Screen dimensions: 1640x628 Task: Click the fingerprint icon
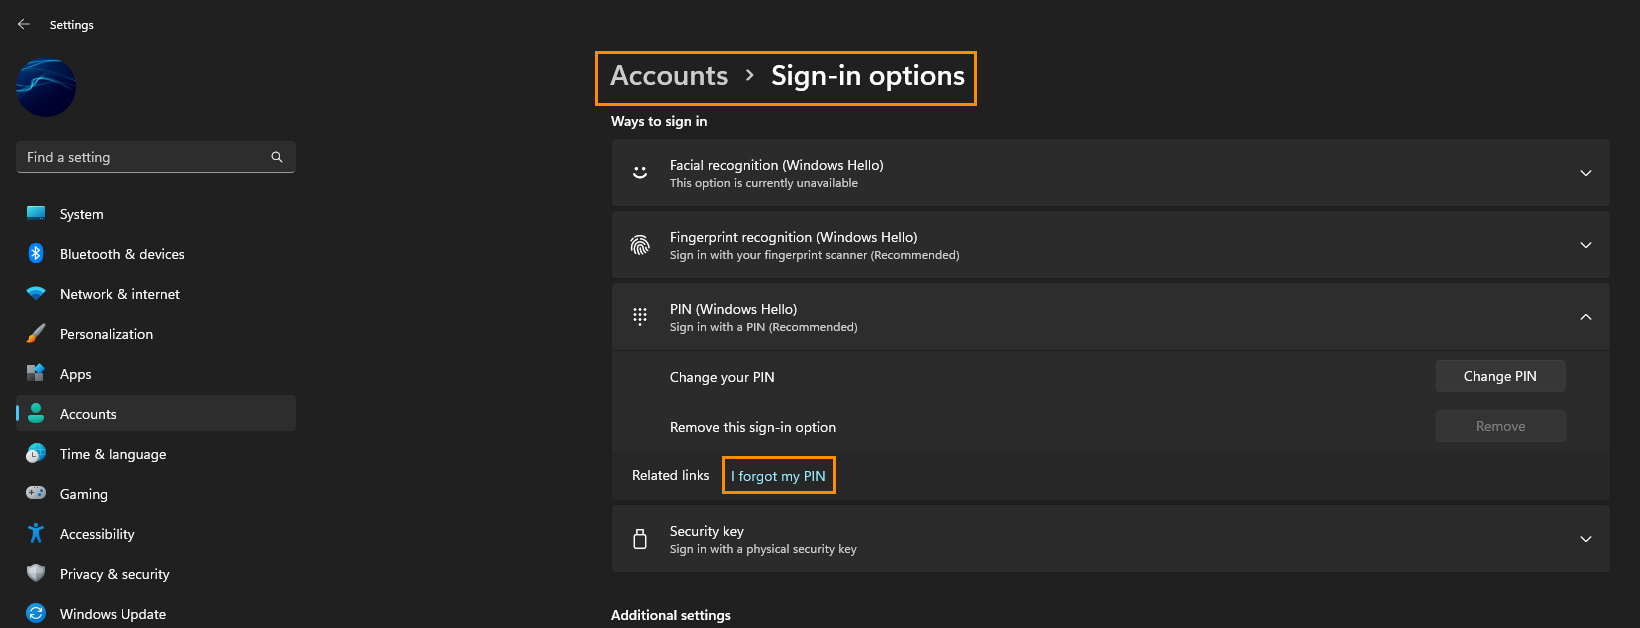pos(640,245)
